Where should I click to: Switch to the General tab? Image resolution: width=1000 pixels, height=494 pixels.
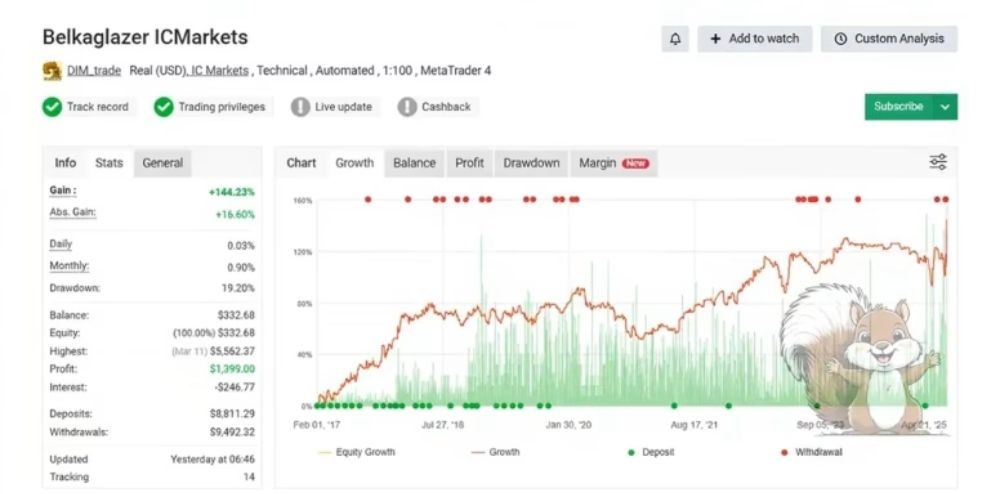[162, 163]
